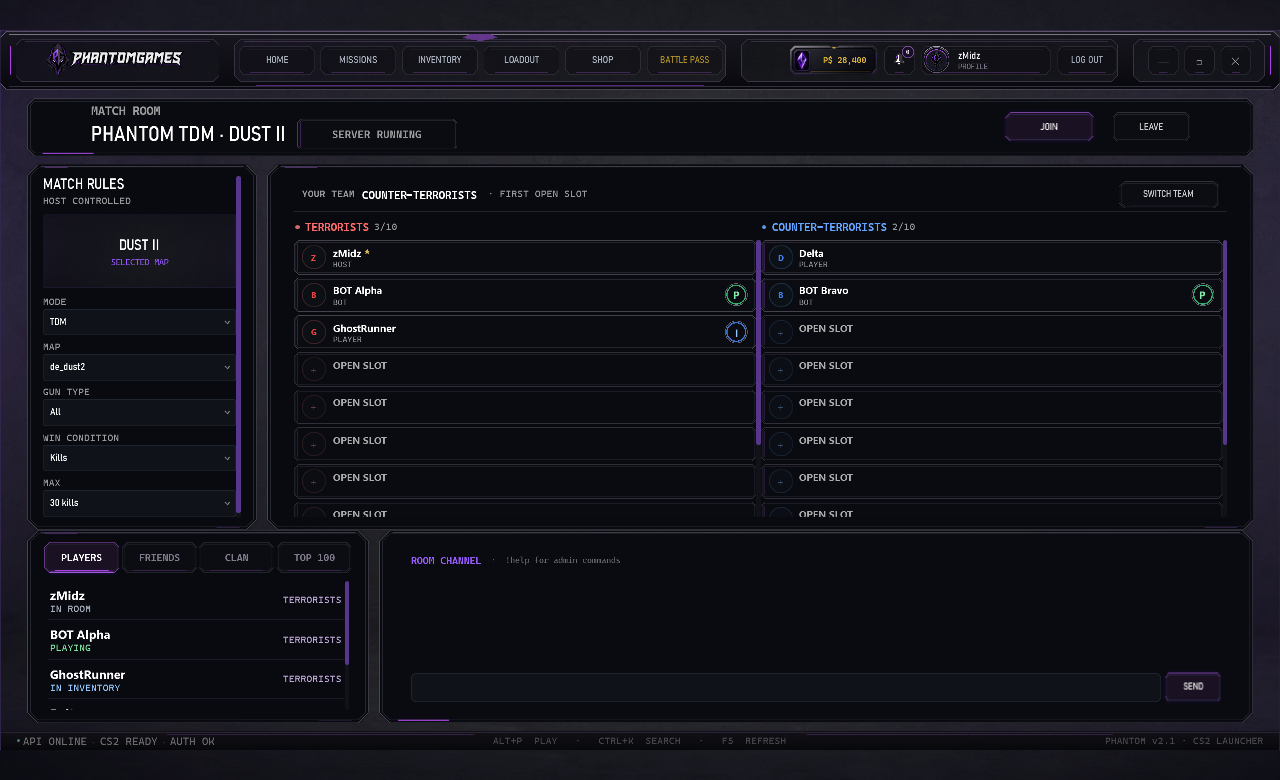This screenshot has width=1280, height=780.
Task: Open the Mode dropdown showing TDM
Action: (139, 322)
